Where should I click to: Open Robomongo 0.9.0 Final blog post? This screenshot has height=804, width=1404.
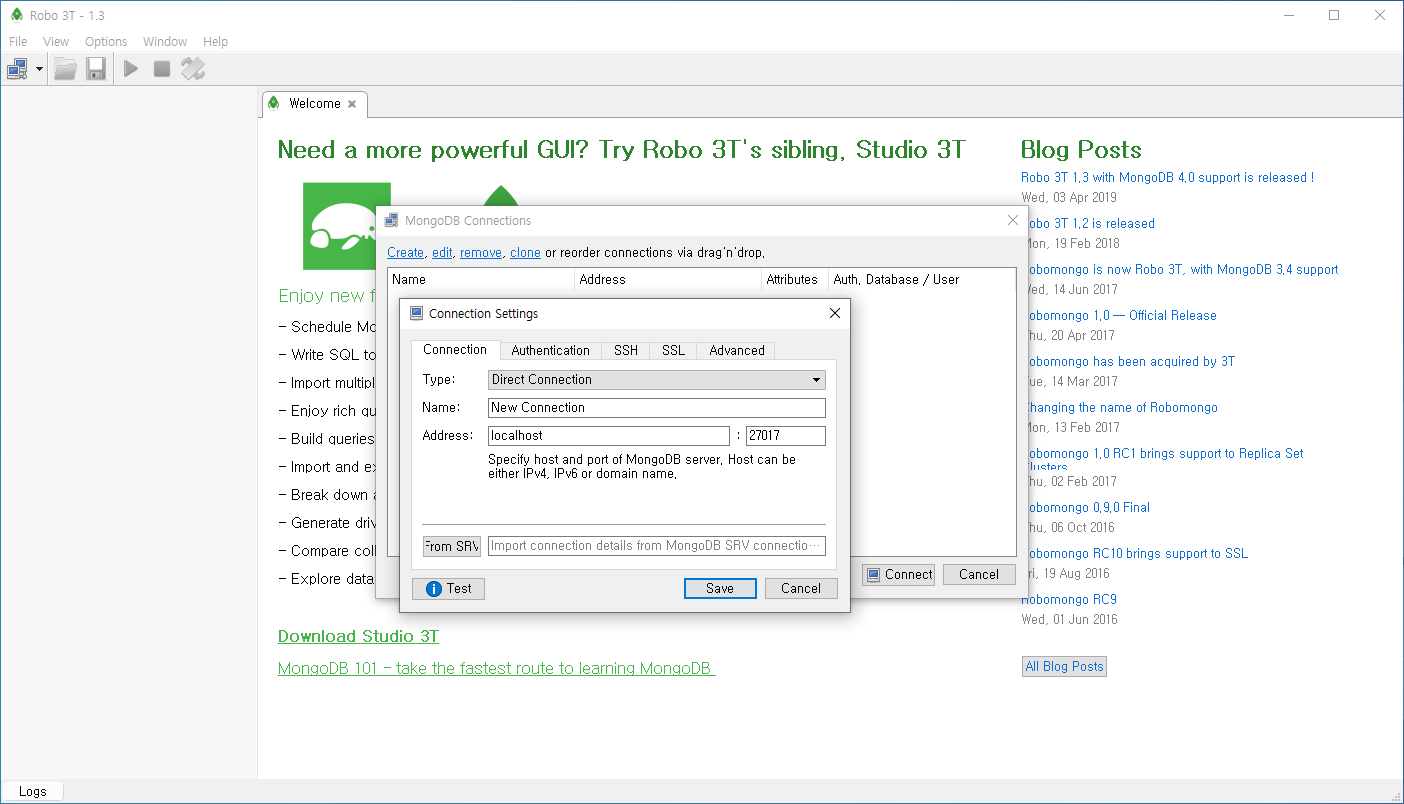1086,507
